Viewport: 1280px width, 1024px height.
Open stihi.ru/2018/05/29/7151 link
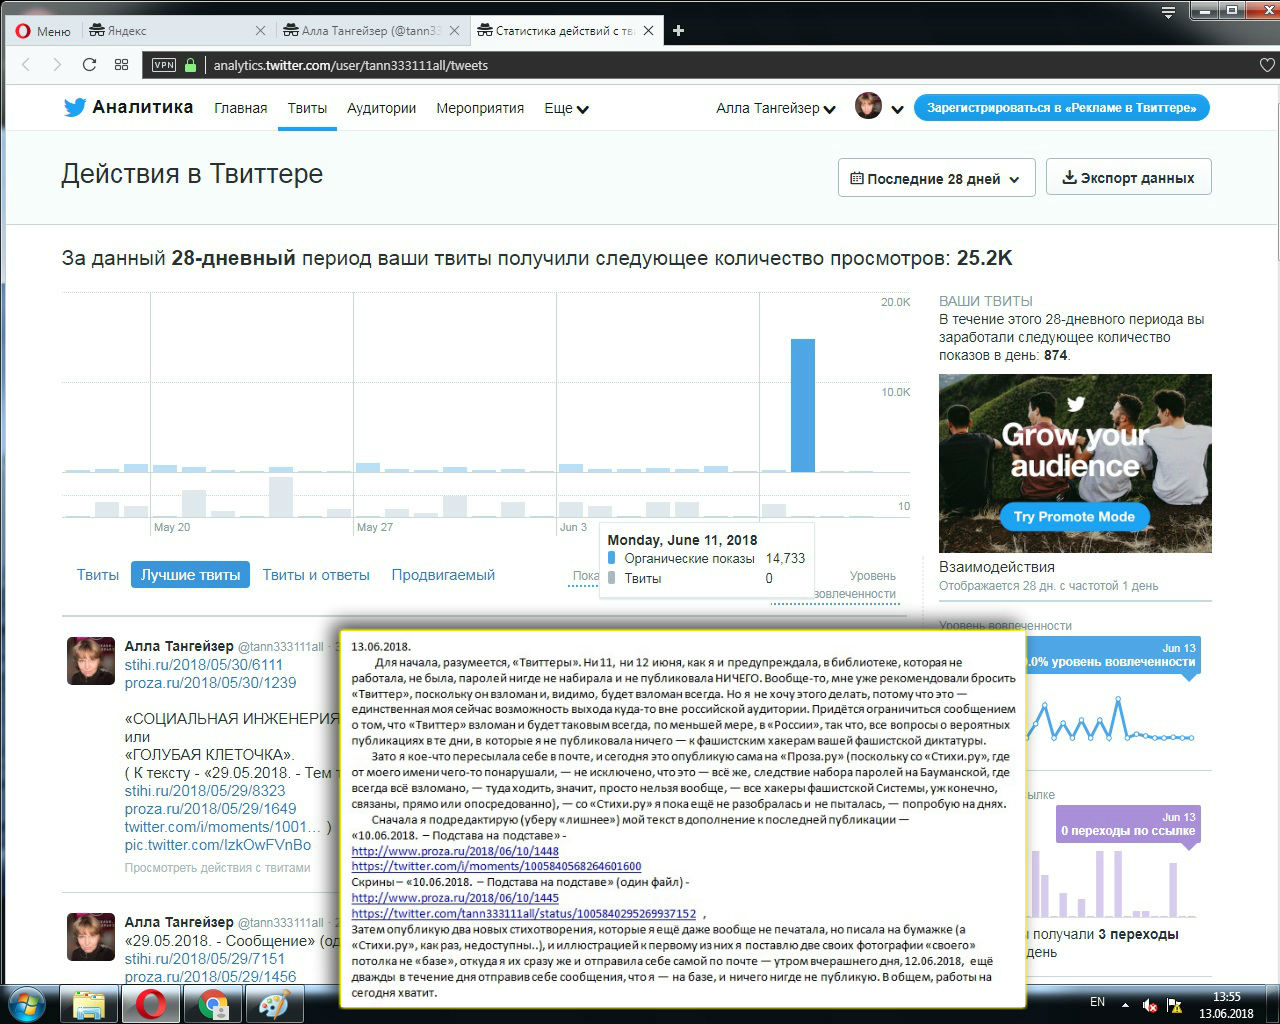coord(204,959)
